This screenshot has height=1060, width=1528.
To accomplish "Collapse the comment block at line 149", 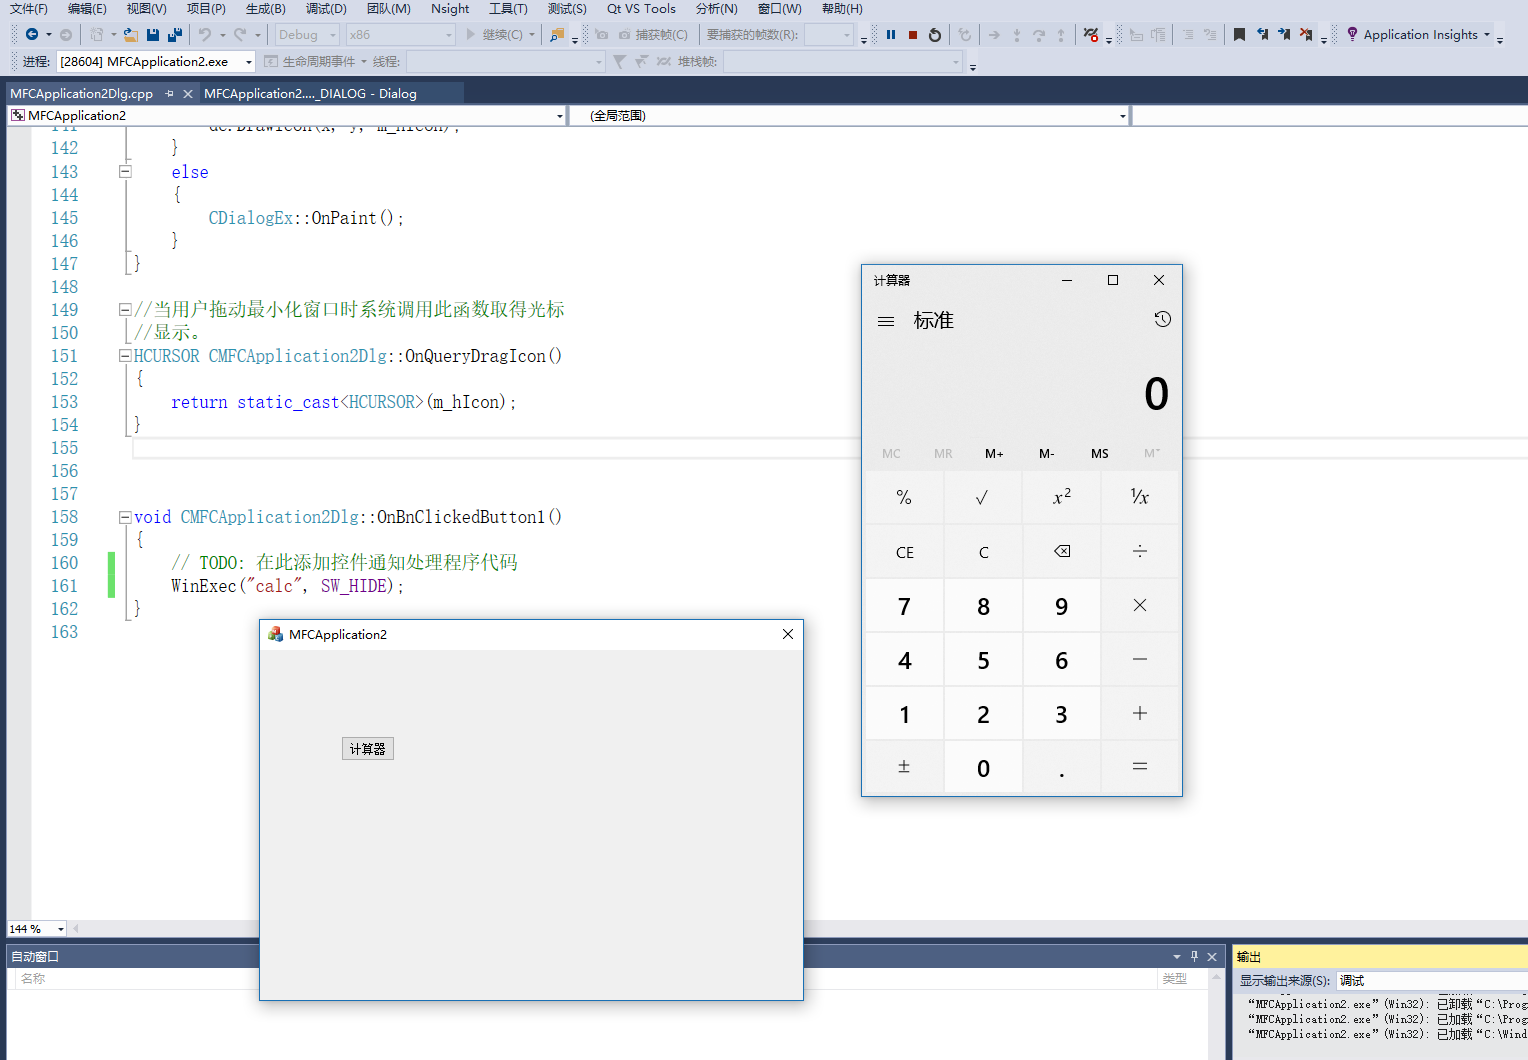I will click(125, 309).
